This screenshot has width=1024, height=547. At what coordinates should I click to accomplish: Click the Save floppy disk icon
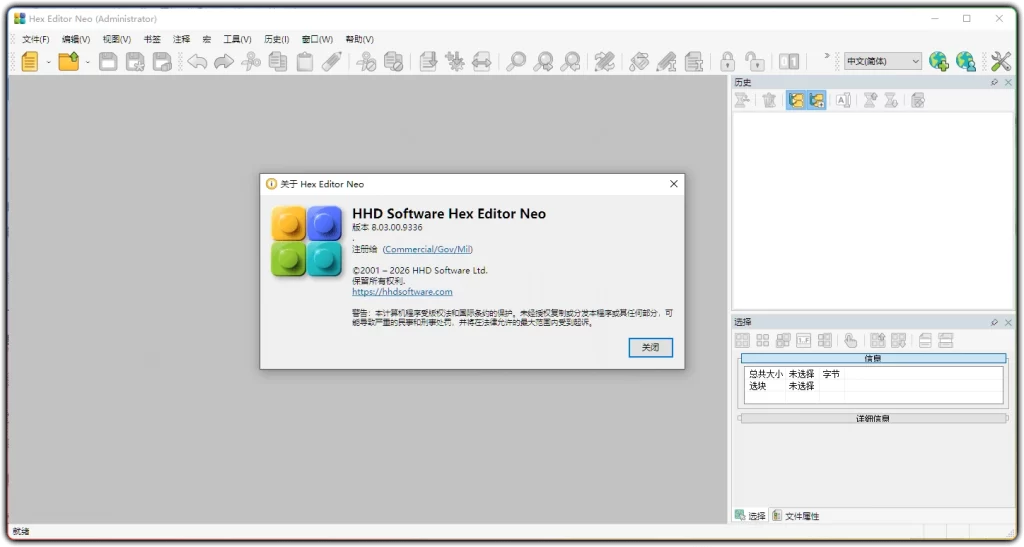[108, 61]
